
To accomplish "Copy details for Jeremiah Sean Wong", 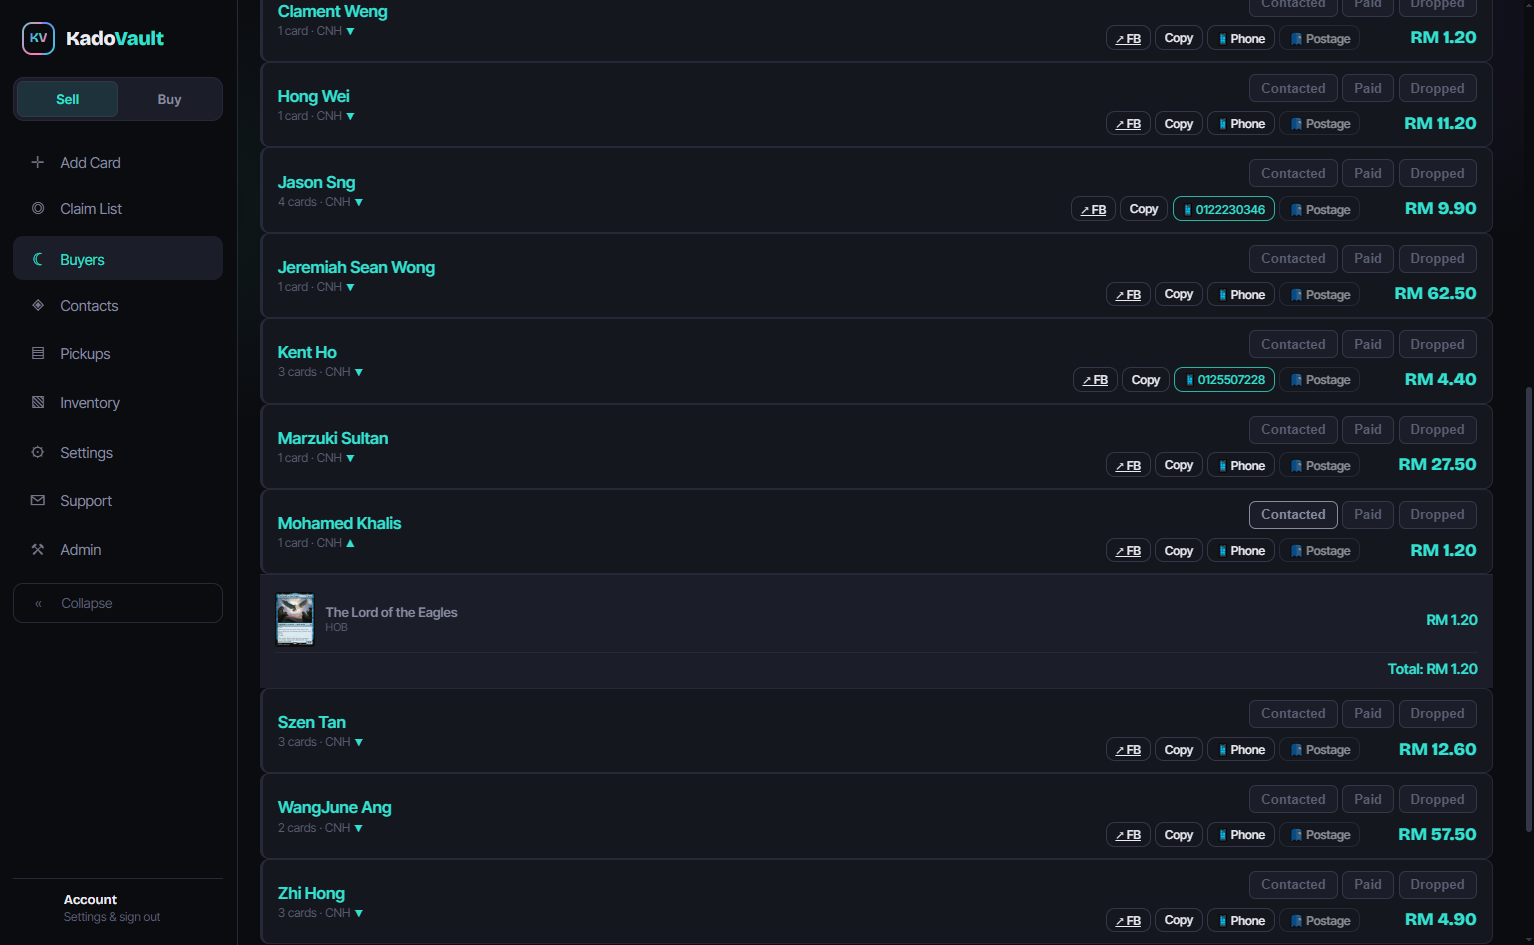I will click(1179, 295).
